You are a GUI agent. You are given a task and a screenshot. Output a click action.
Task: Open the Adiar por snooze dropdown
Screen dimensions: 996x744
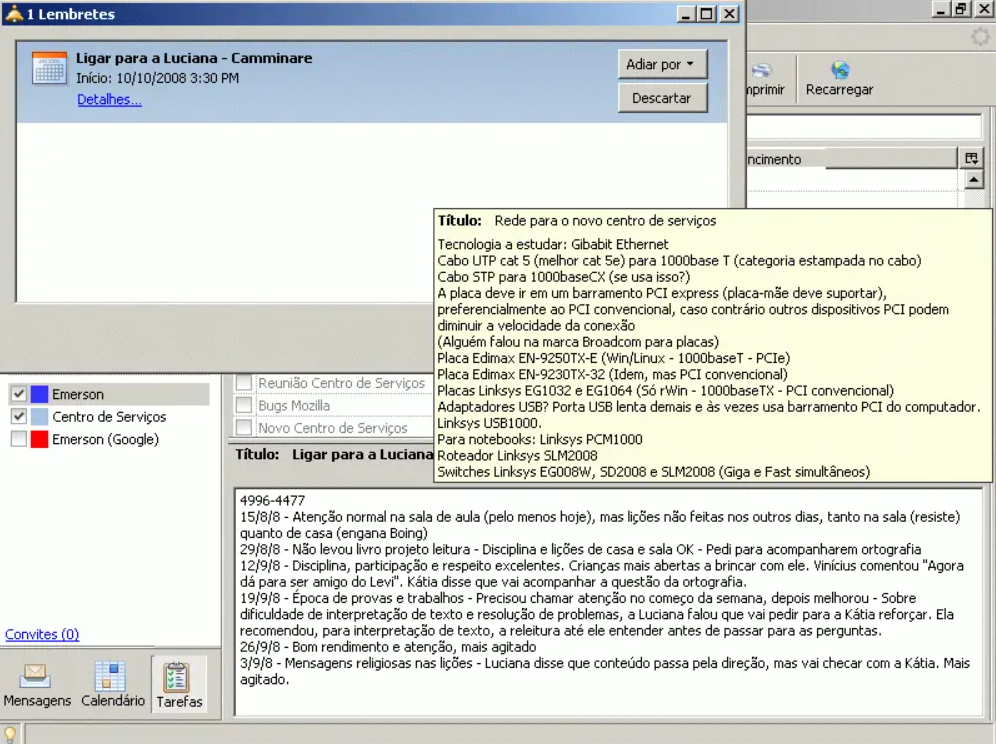(x=662, y=64)
